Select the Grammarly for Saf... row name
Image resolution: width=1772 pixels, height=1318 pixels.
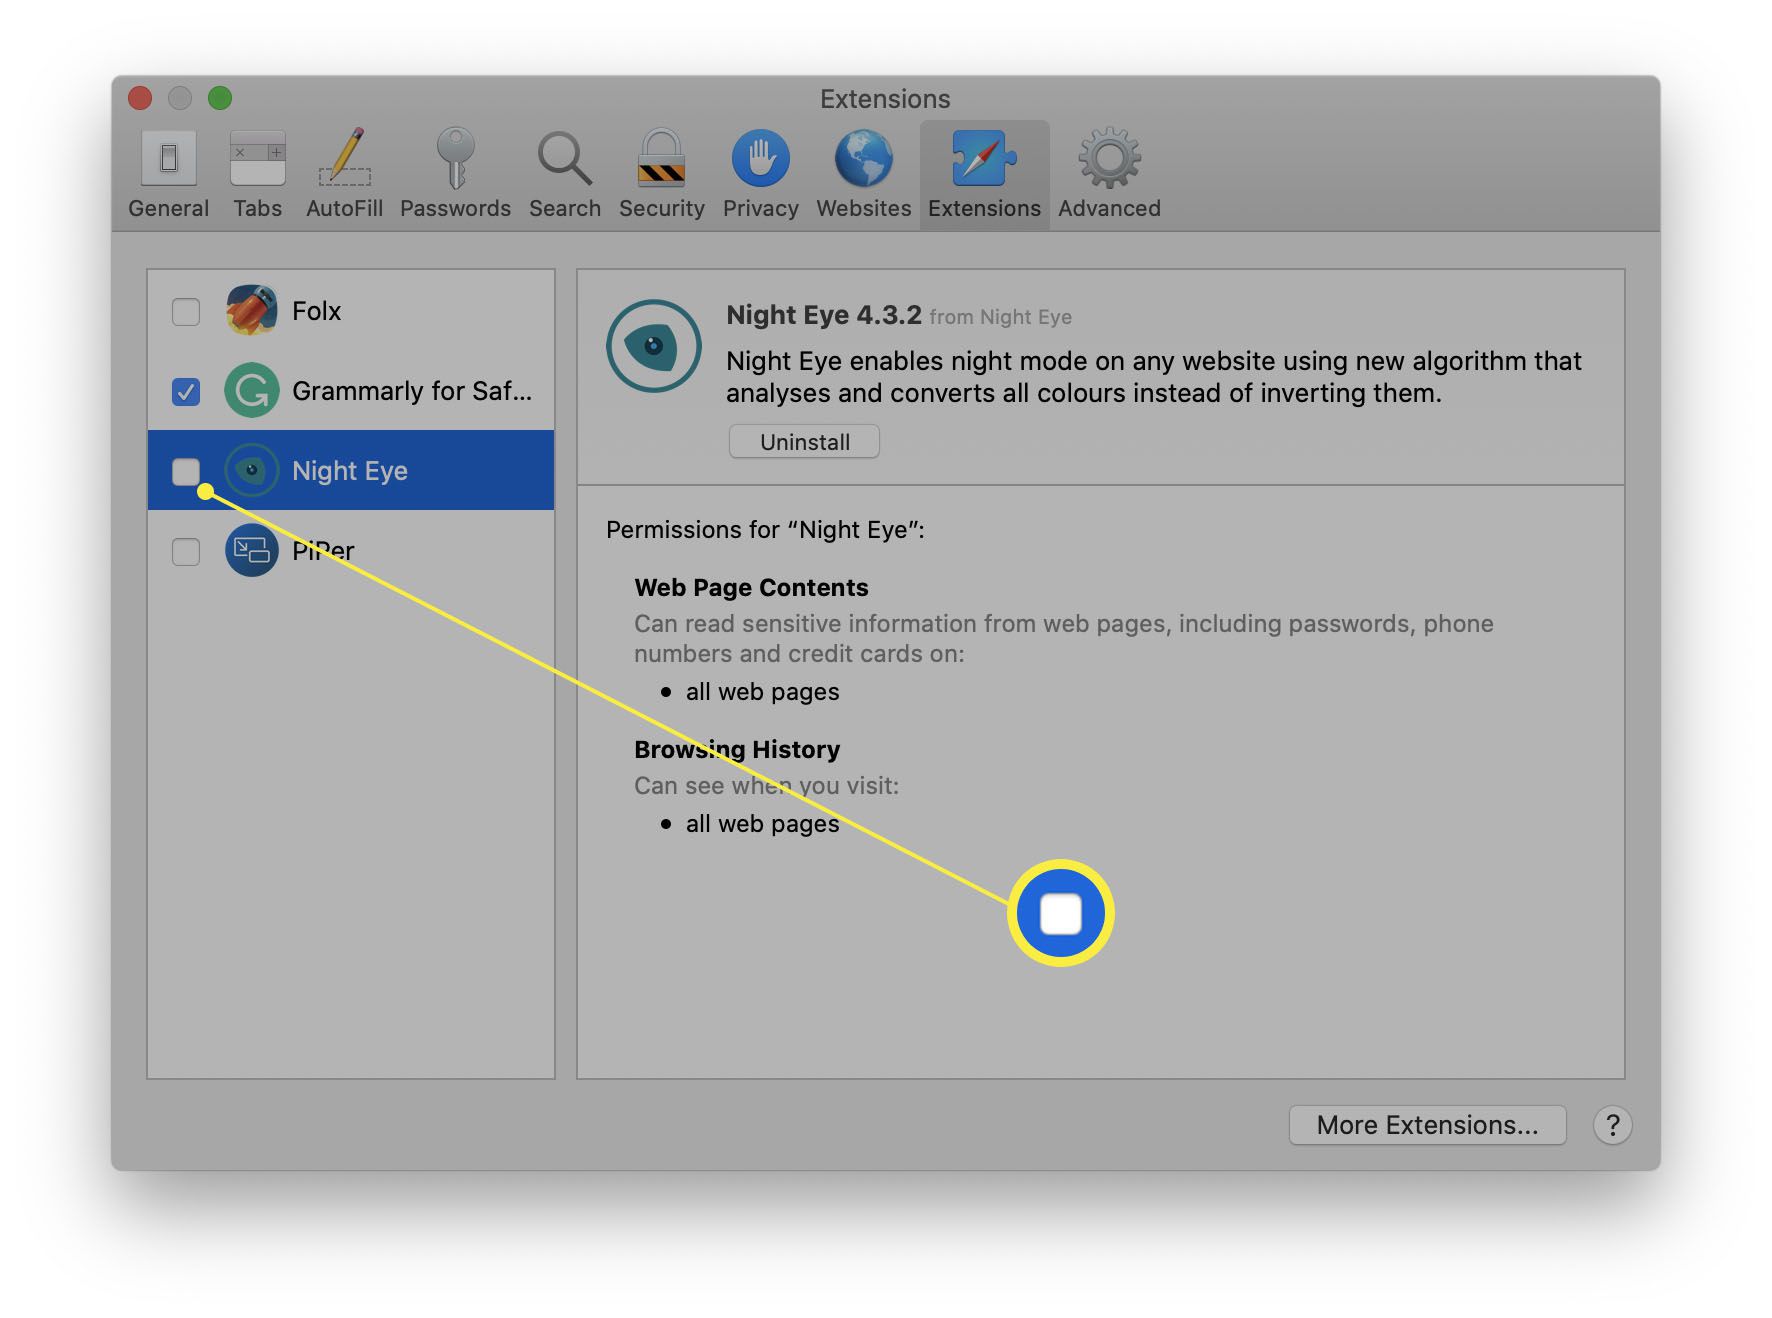tap(412, 391)
